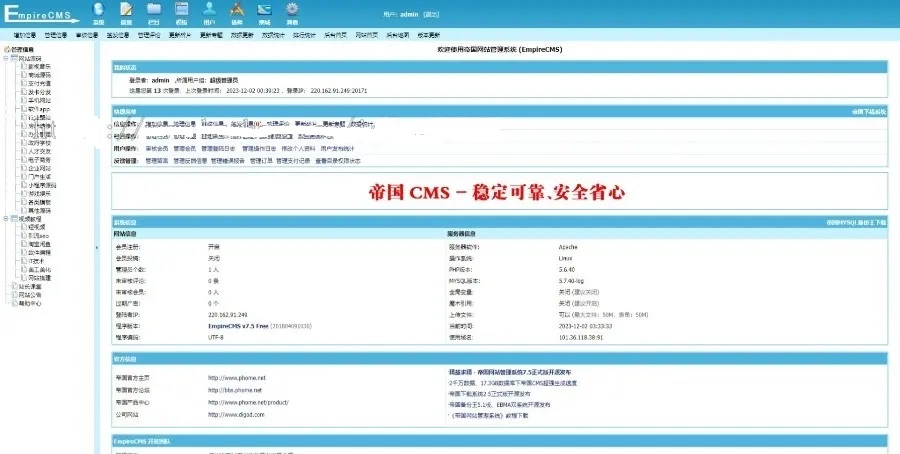Click the 其他 (Other) gear icon
The width and height of the screenshot is (900, 454).
291,12
